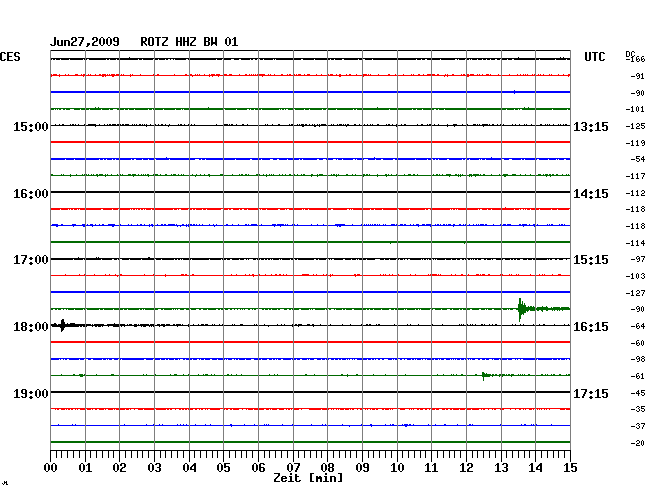Viewport: 650px width, 494px height.
Task: Click the DC offset value -101
Action: pos(635,109)
